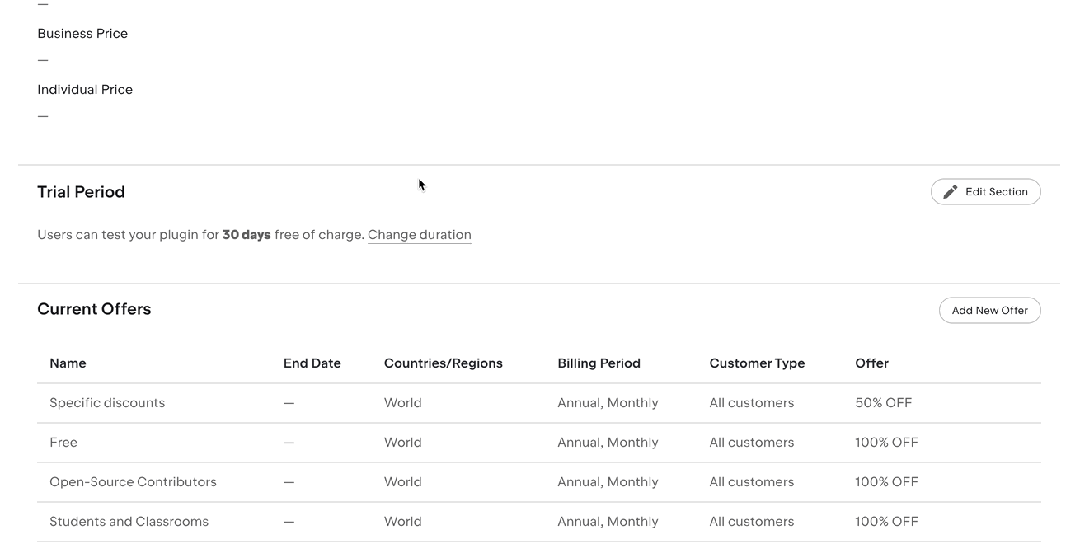Image resolution: width=1080 pixels, height=544 pixels.
Task: Click Annual, Monthly in Students and Classrooms row
Action: click(x=608, y=521)
